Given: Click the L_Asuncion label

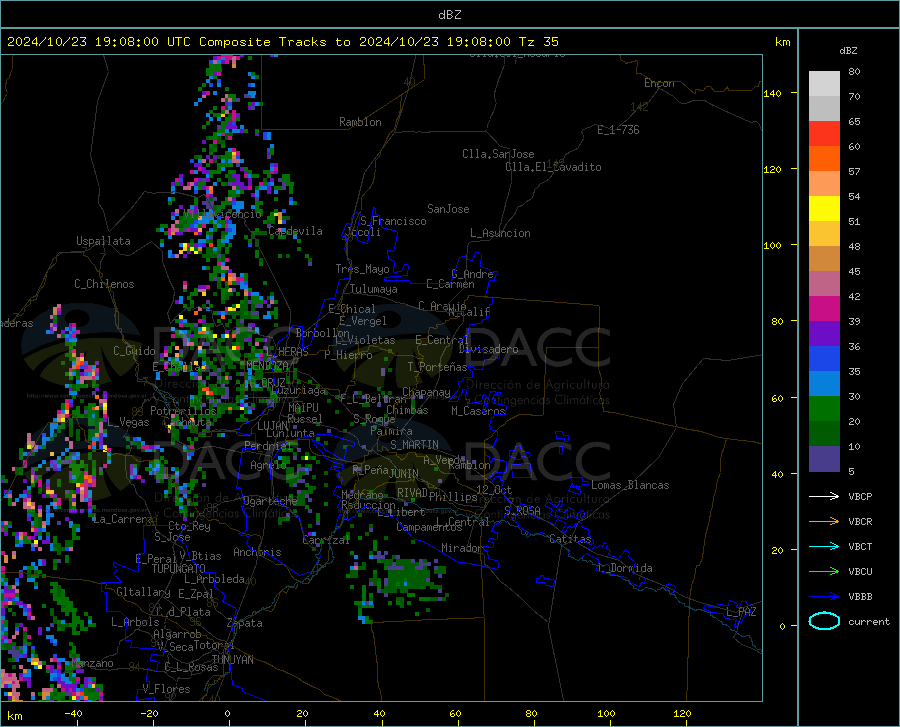Looking at the screenshot, I should (x=500, y=233).
